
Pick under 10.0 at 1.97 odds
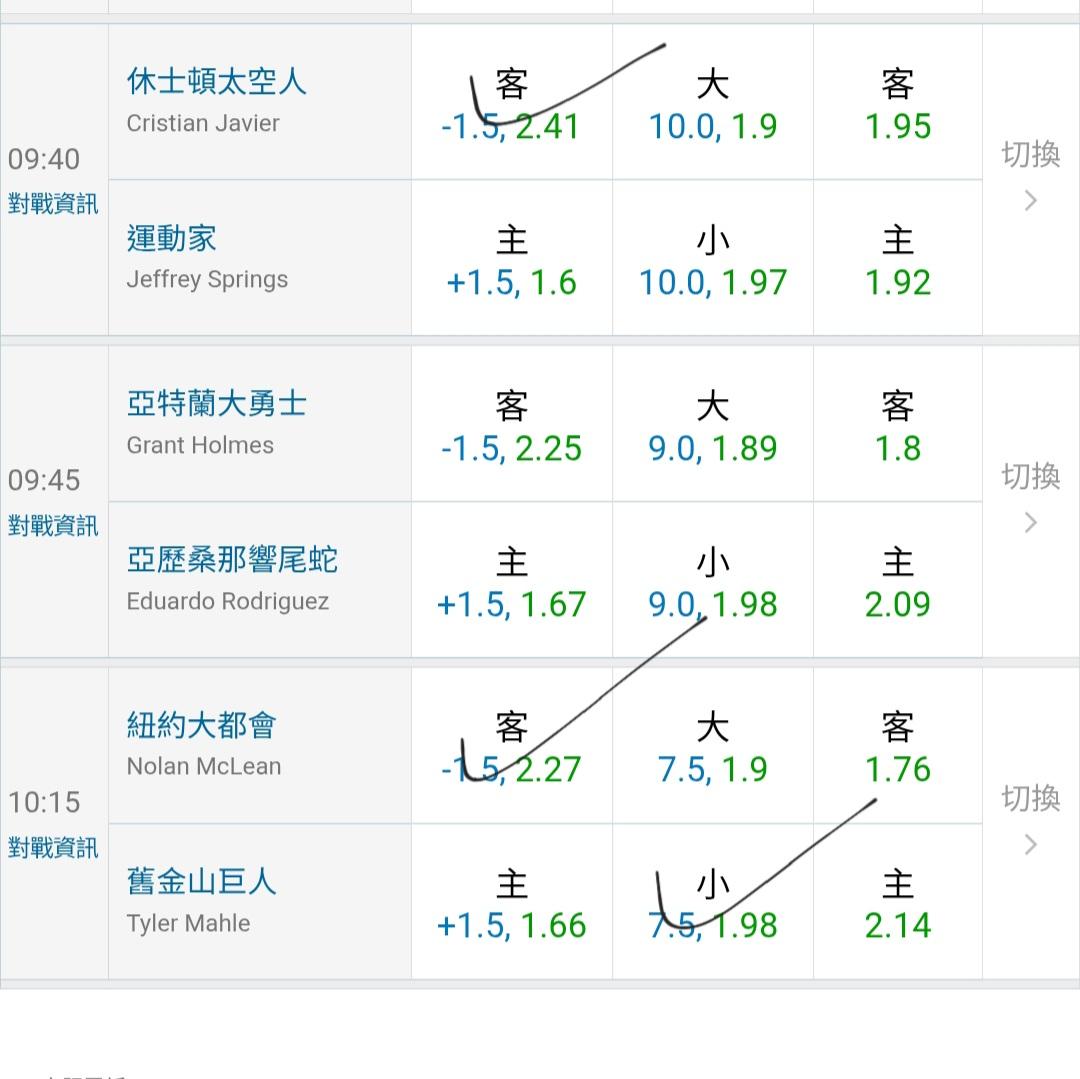coord(712,260)
